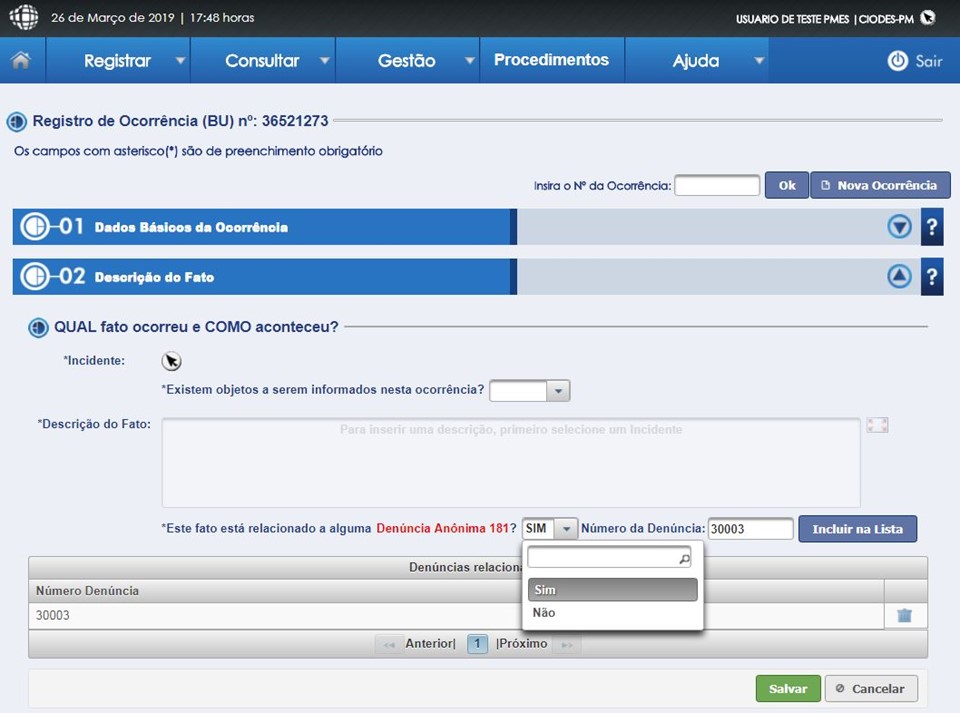Image resolution: width=960 pixels, height=713 pixels.
Task: Select the Consultar menu
Action: pos(263,61)
